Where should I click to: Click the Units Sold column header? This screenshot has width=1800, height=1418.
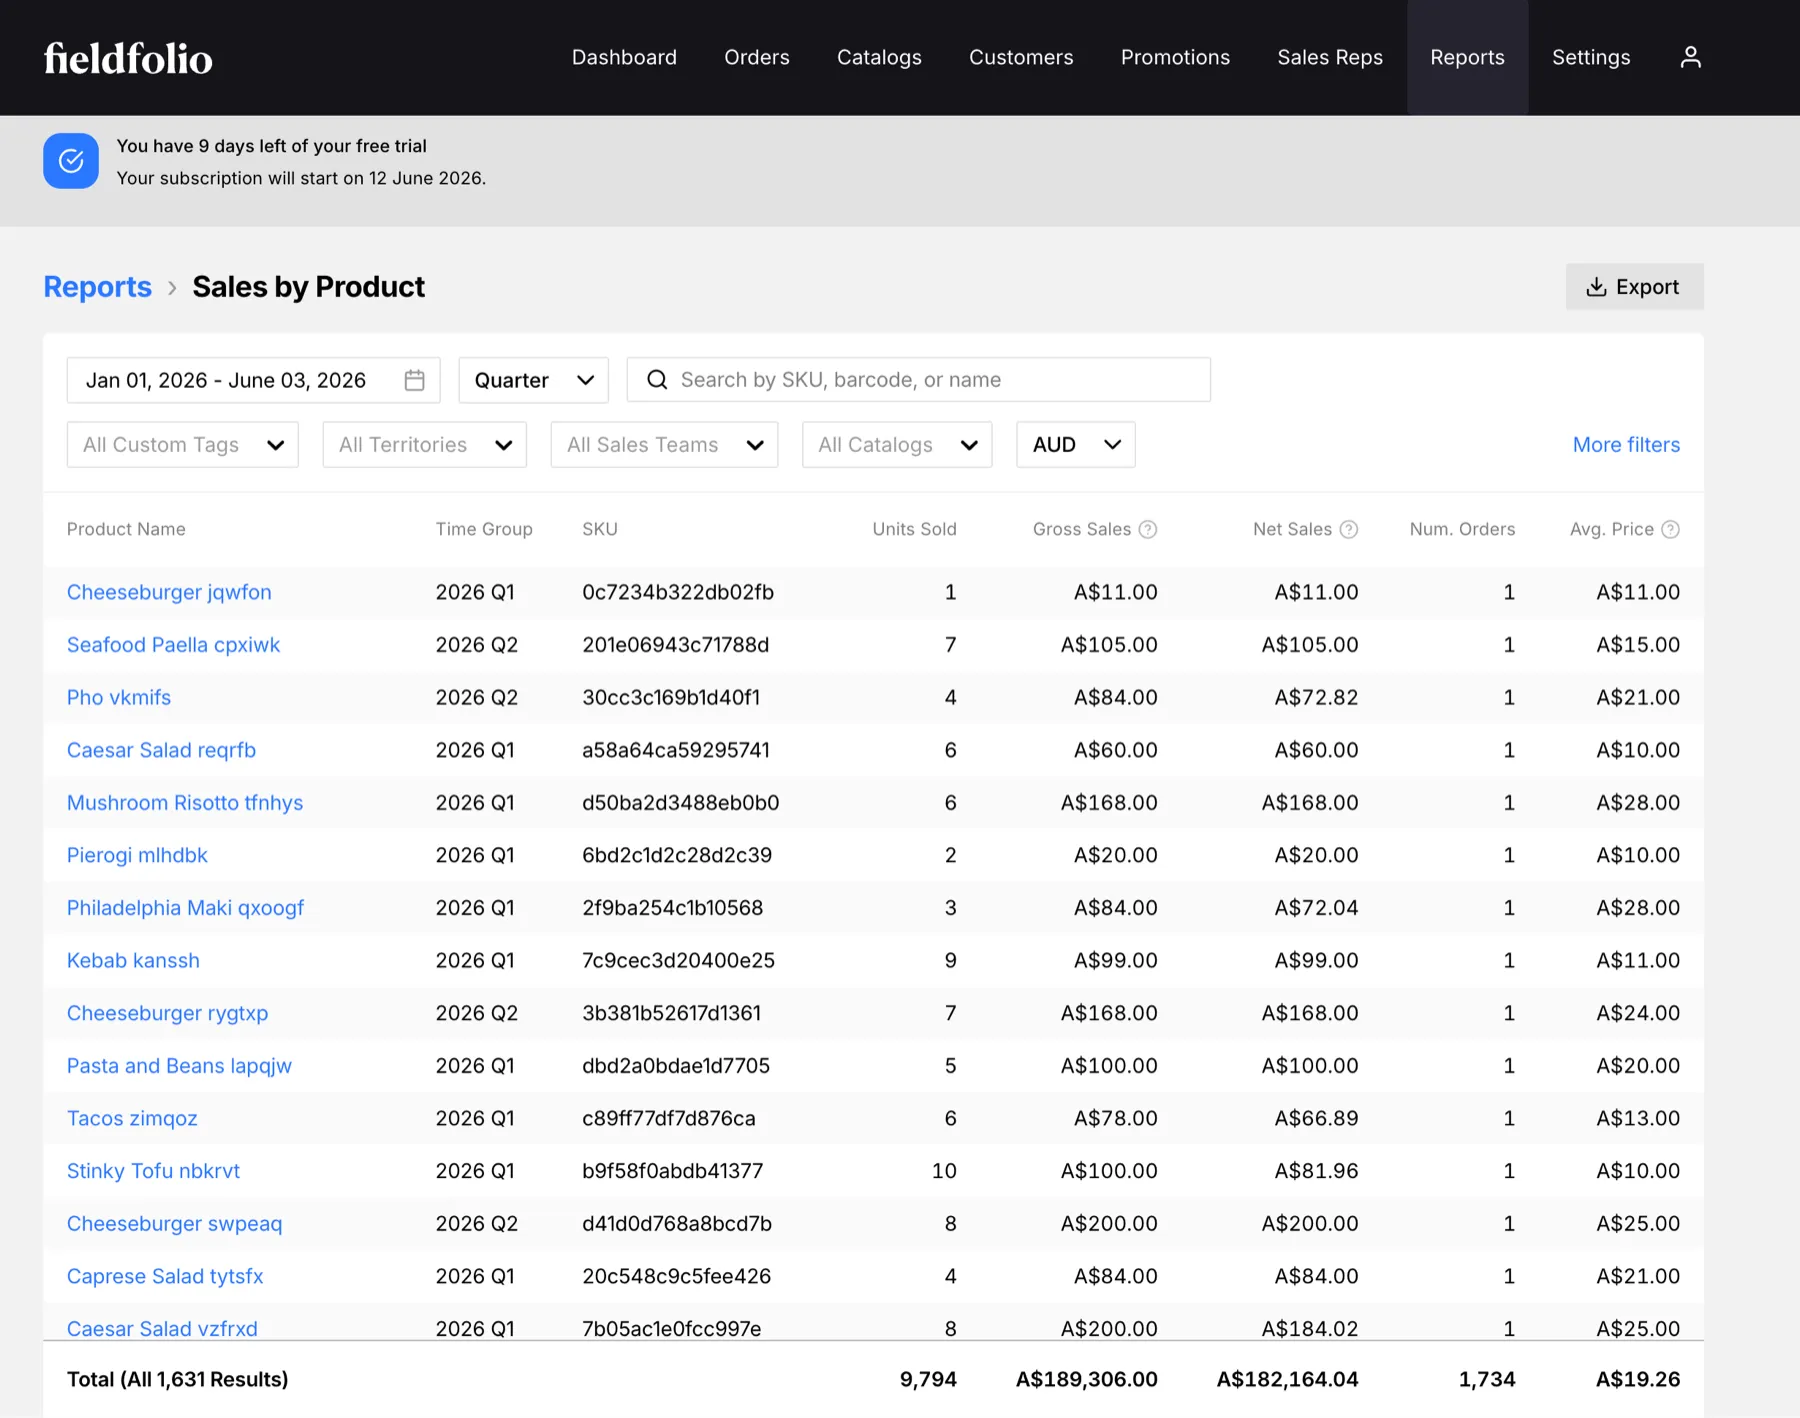point(914,529)
